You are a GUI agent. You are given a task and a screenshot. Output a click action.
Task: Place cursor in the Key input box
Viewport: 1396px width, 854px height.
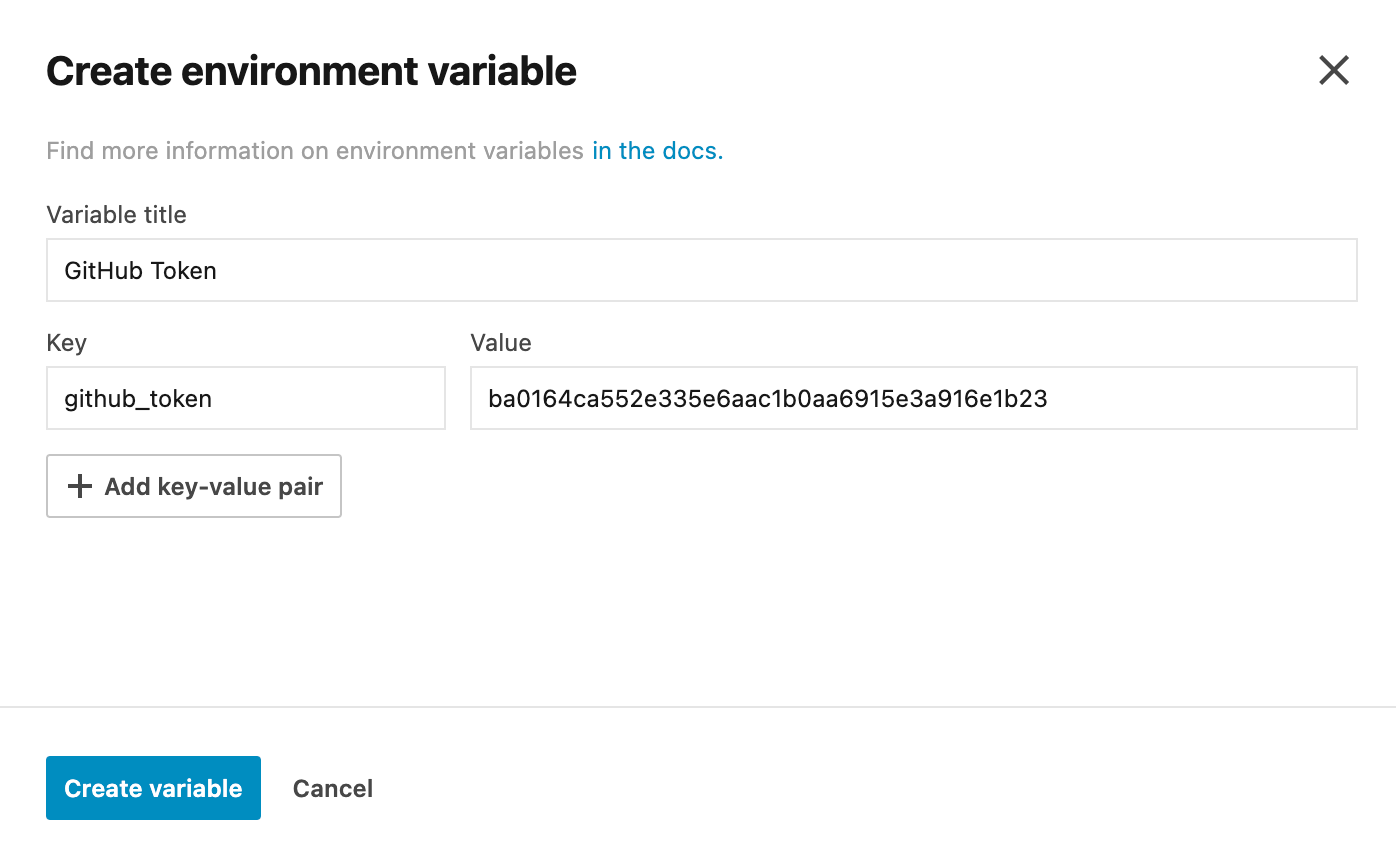[245, 398]
